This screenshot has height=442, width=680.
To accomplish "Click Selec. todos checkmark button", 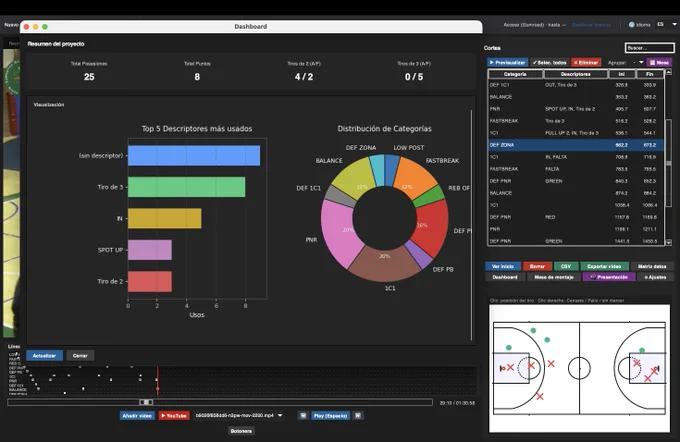I will [549, 62].
